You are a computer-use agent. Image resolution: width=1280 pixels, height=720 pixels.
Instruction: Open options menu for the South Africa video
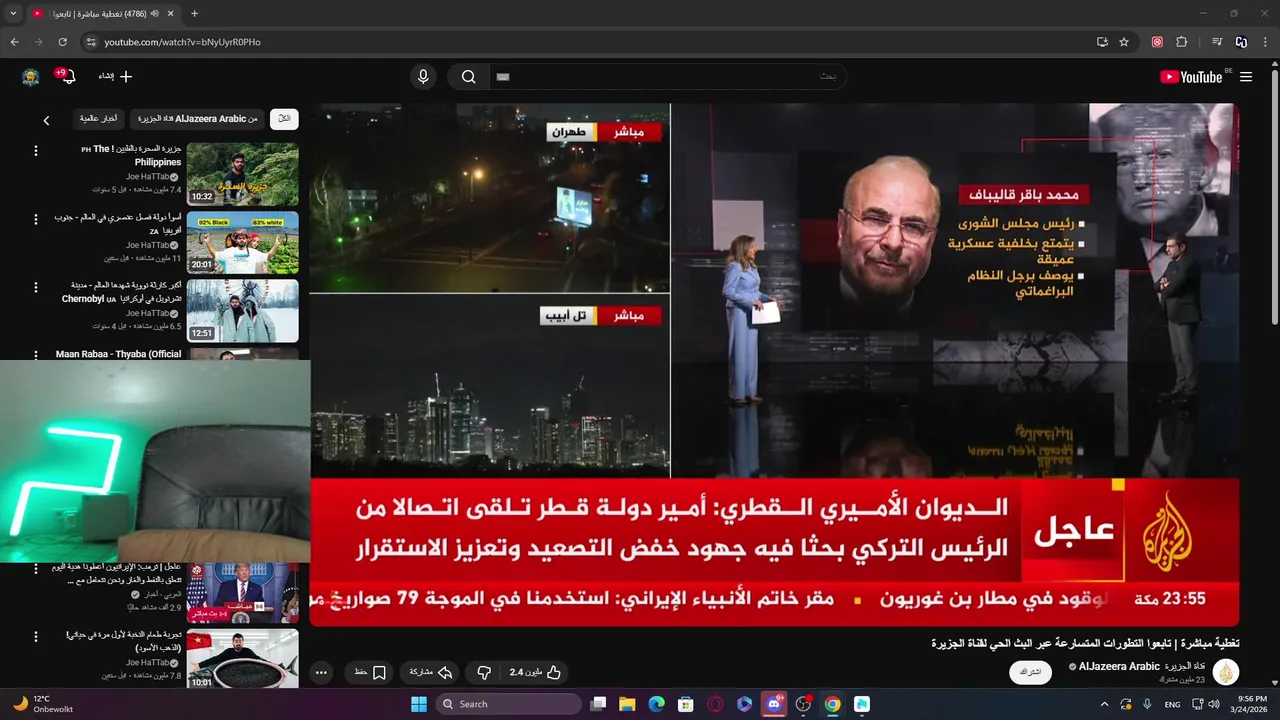pos(36,219)
